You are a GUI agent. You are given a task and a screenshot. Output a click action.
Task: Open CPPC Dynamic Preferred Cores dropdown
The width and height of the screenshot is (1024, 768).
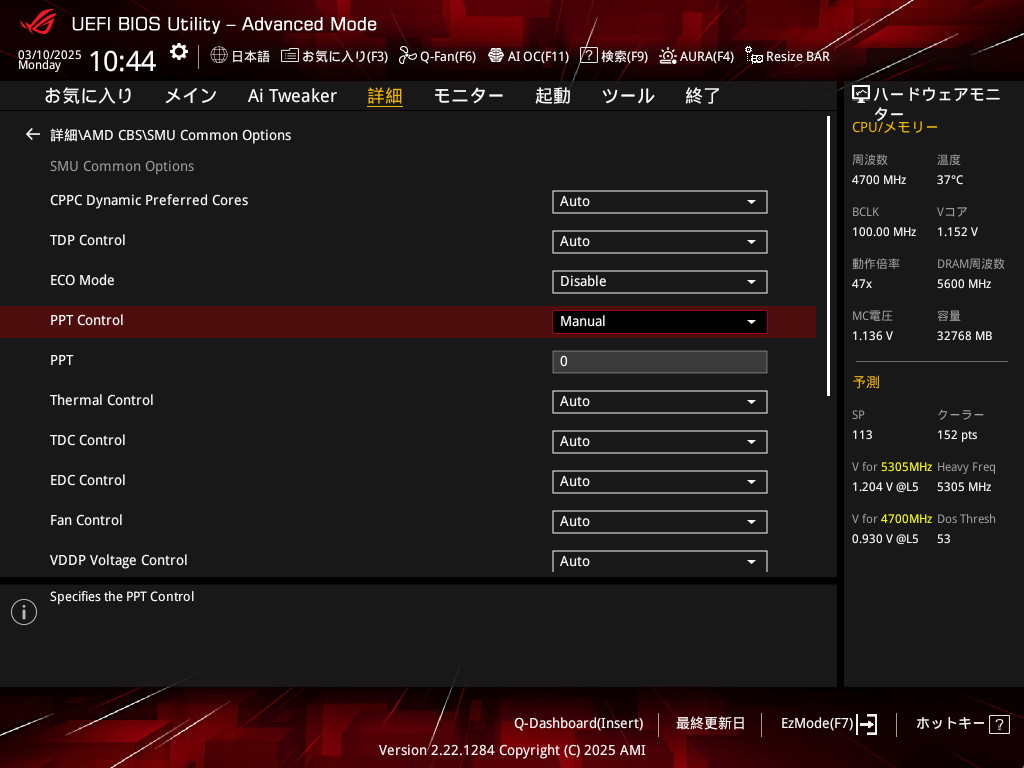(660, 202)
